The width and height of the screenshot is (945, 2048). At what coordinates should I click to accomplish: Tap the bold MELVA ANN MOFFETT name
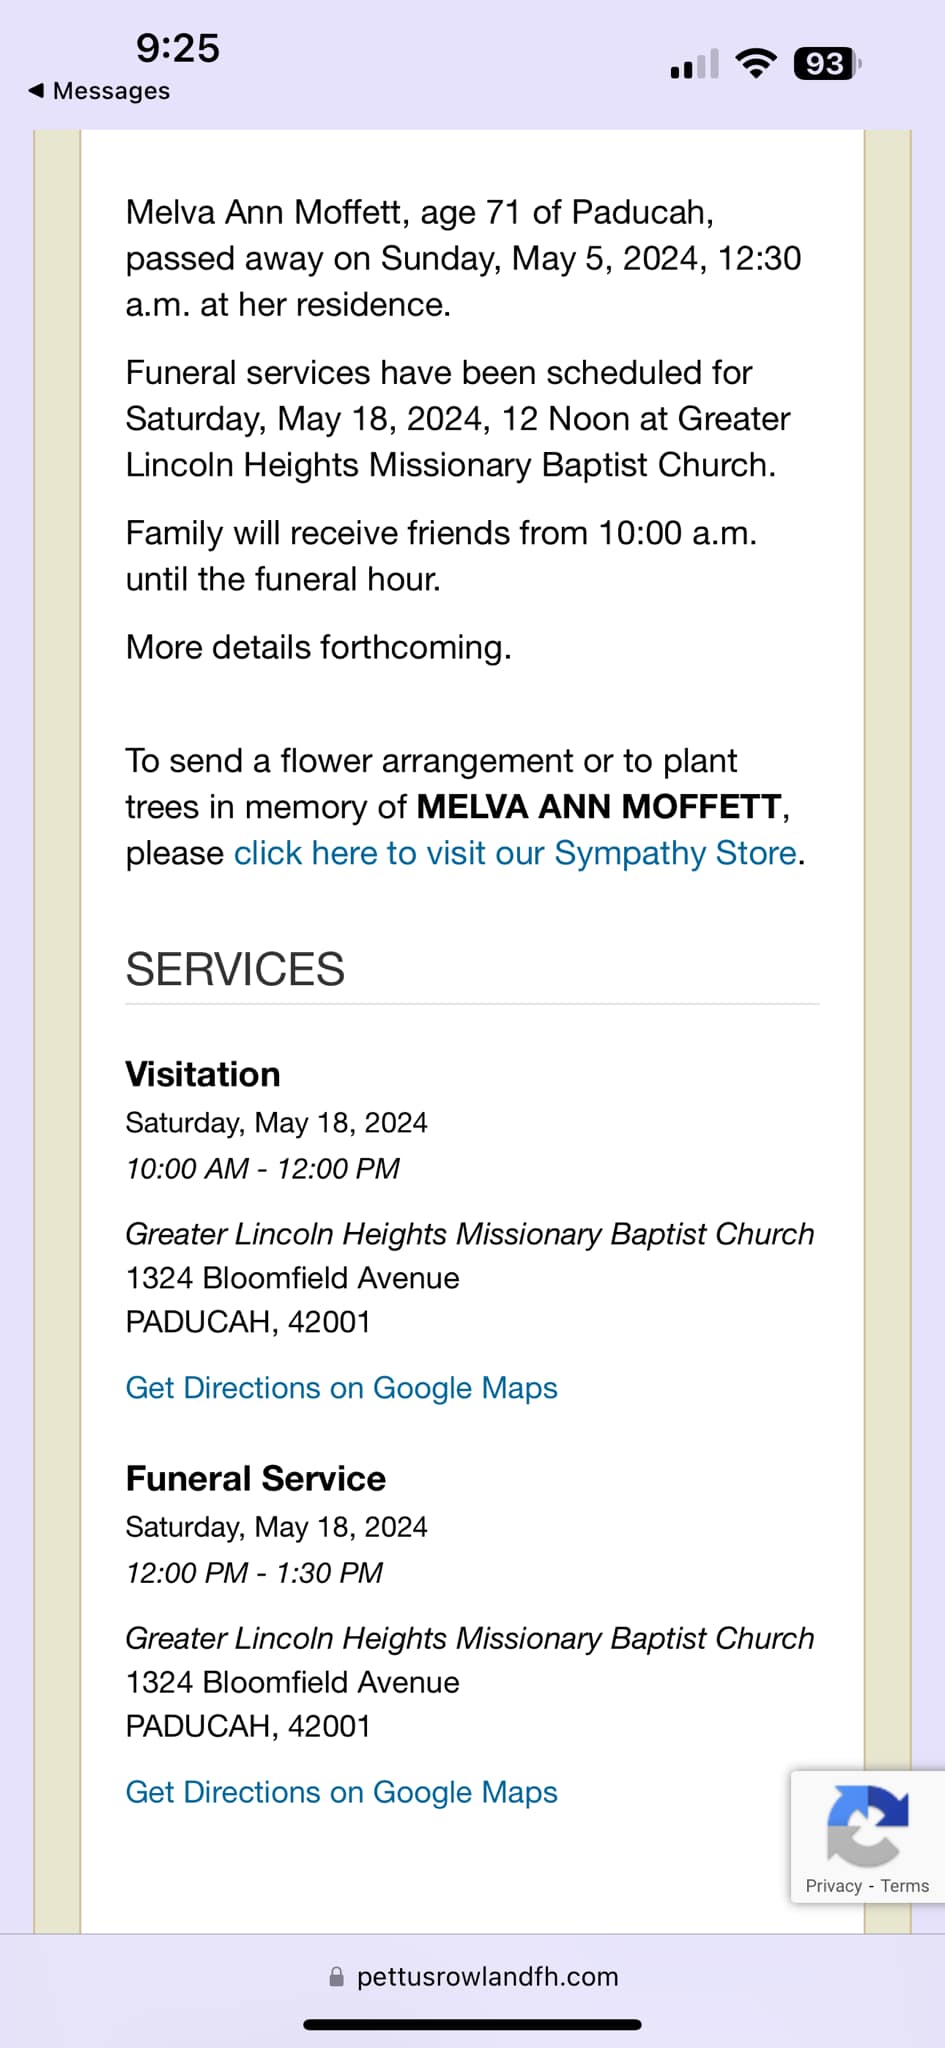point(599,807)
